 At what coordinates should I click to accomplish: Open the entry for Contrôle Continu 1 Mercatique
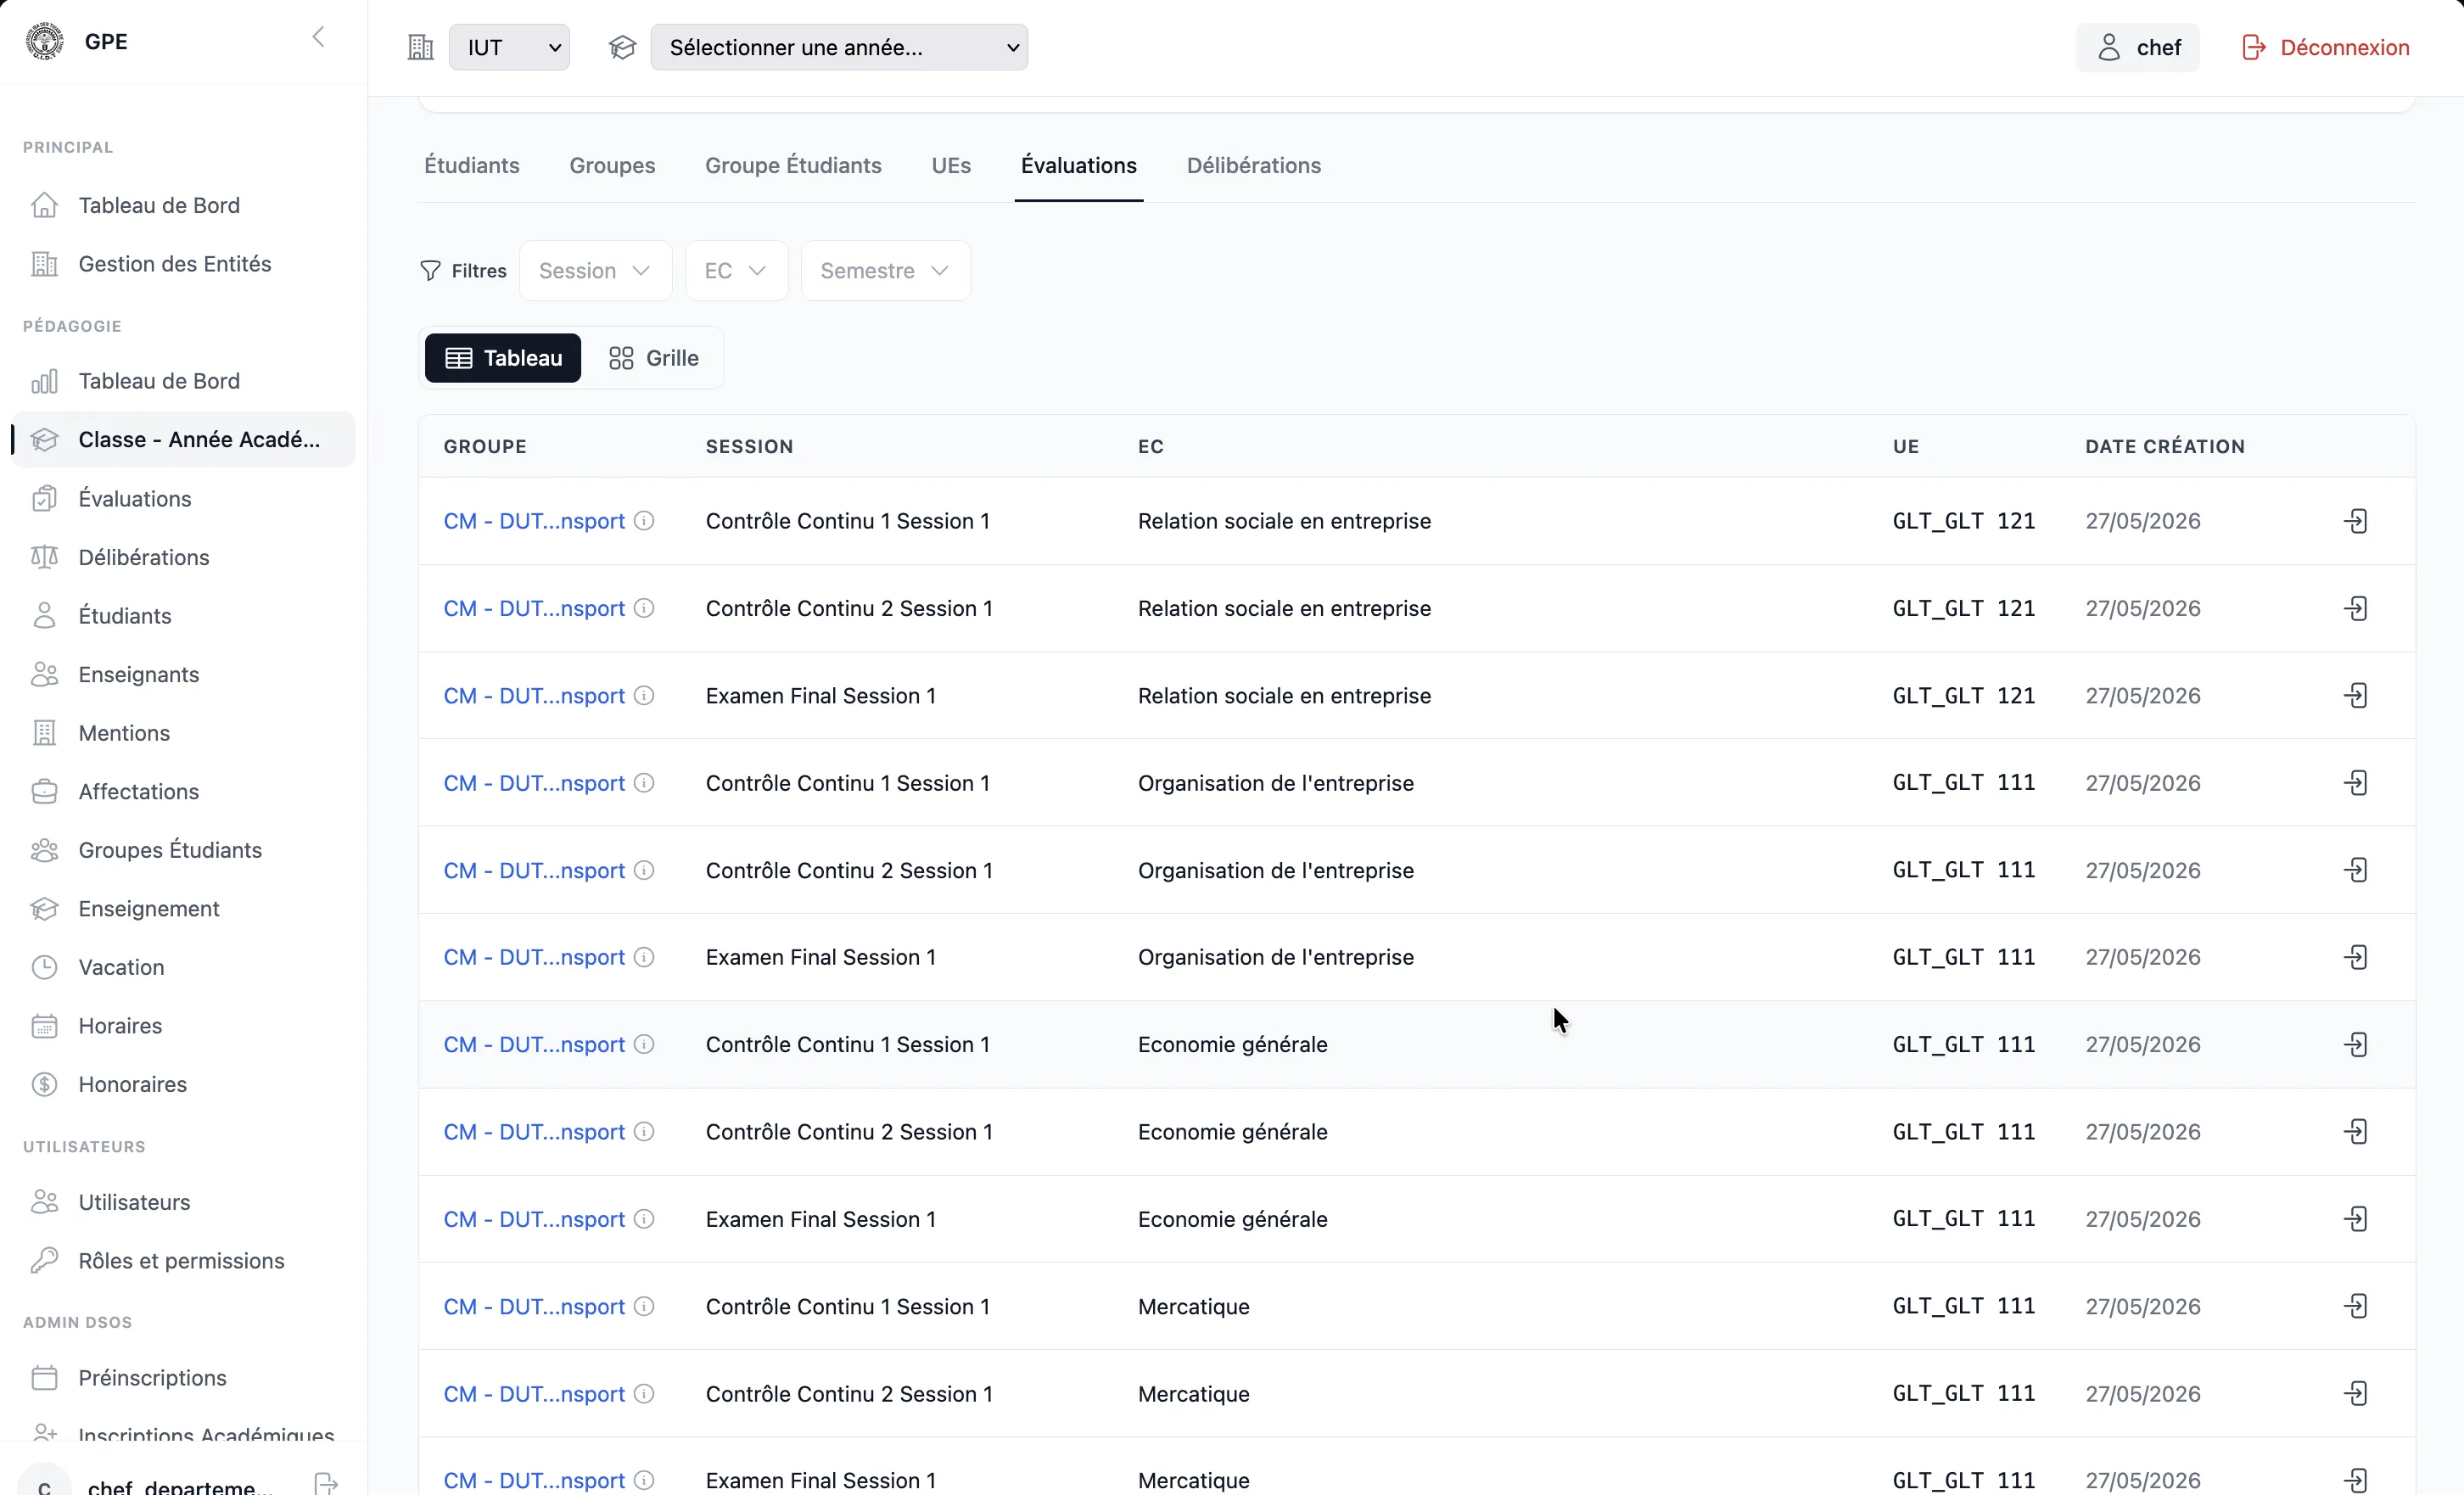pyautogui.click(x=2356, y=1306)
